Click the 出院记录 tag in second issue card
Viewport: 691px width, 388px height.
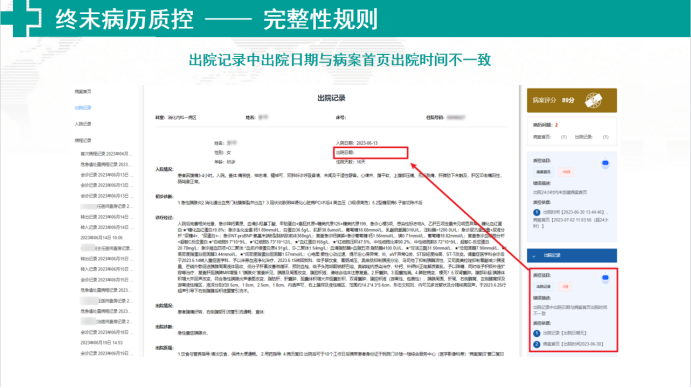[543, 287]
